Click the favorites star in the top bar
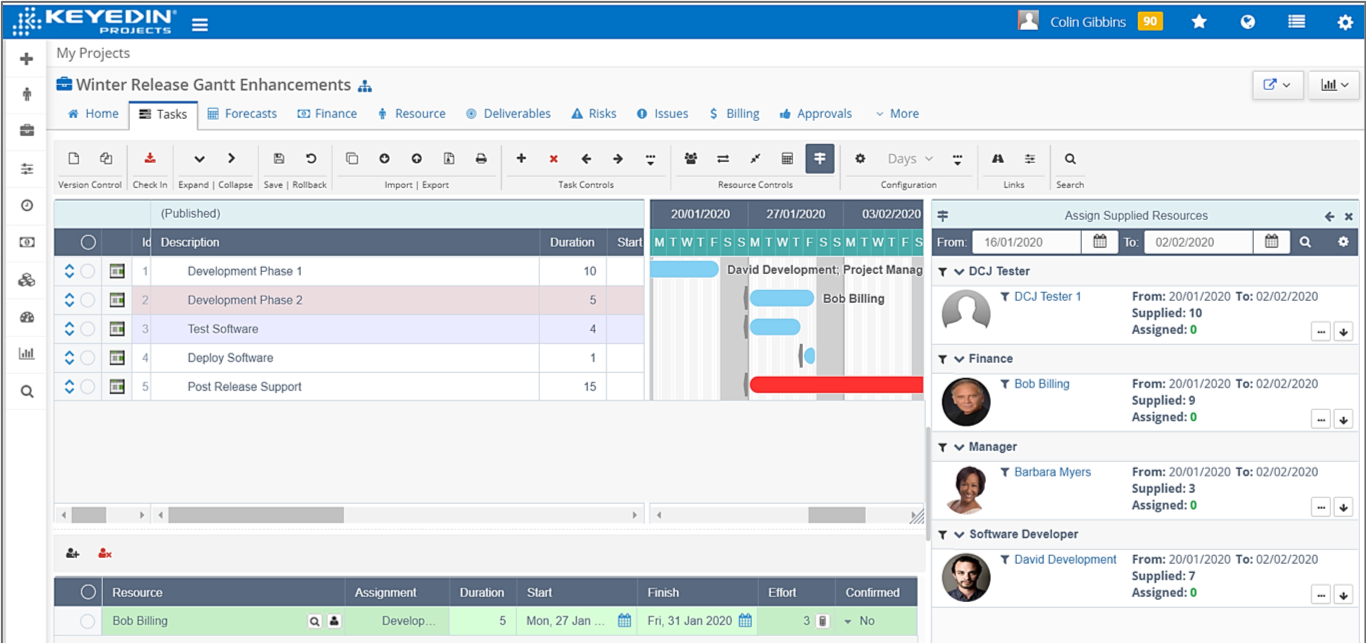 pos(1199,22)
